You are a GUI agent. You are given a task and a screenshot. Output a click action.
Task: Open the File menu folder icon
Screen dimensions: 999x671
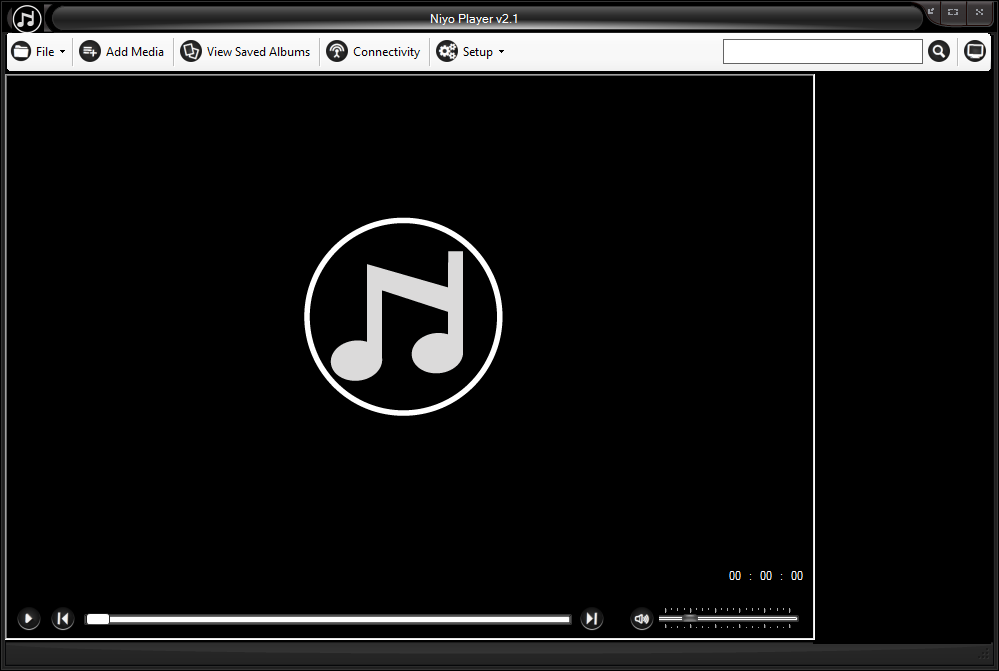pos(22,51)
